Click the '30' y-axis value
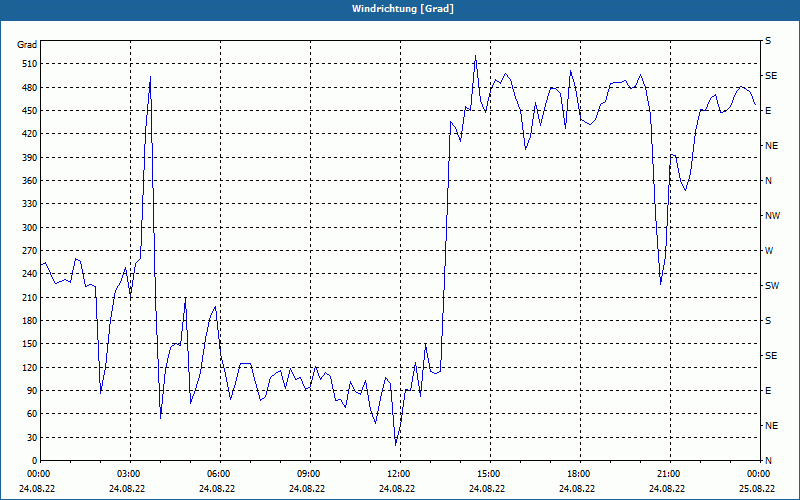The image size is (800, 500). point(32,437)
